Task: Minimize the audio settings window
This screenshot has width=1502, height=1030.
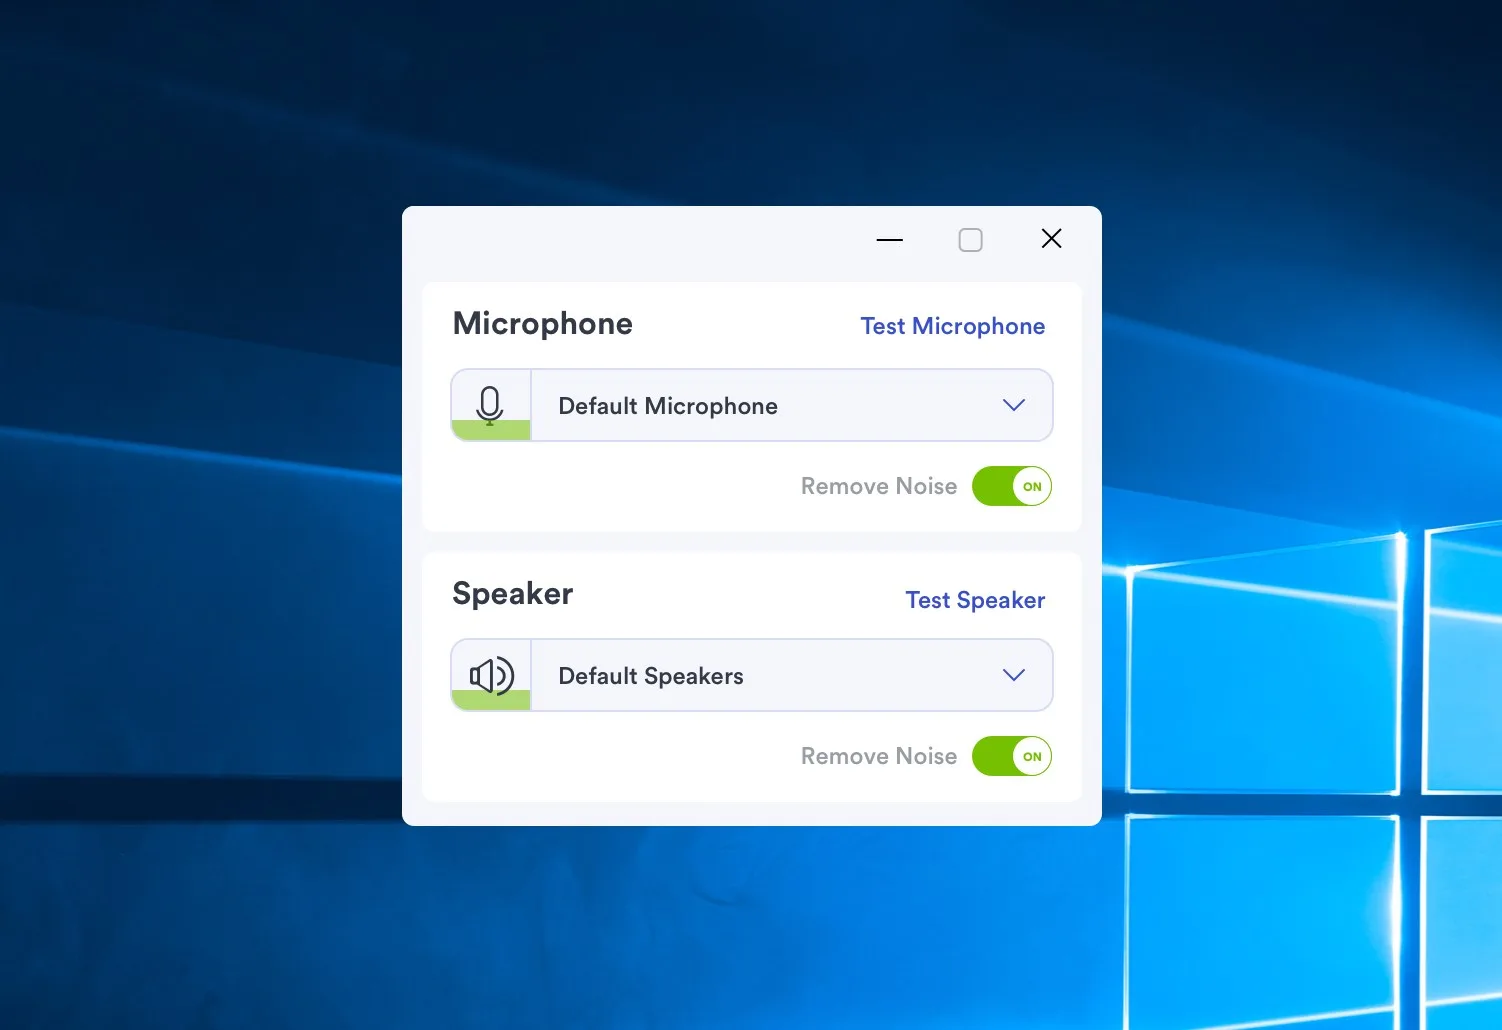Action: [889, 240]
